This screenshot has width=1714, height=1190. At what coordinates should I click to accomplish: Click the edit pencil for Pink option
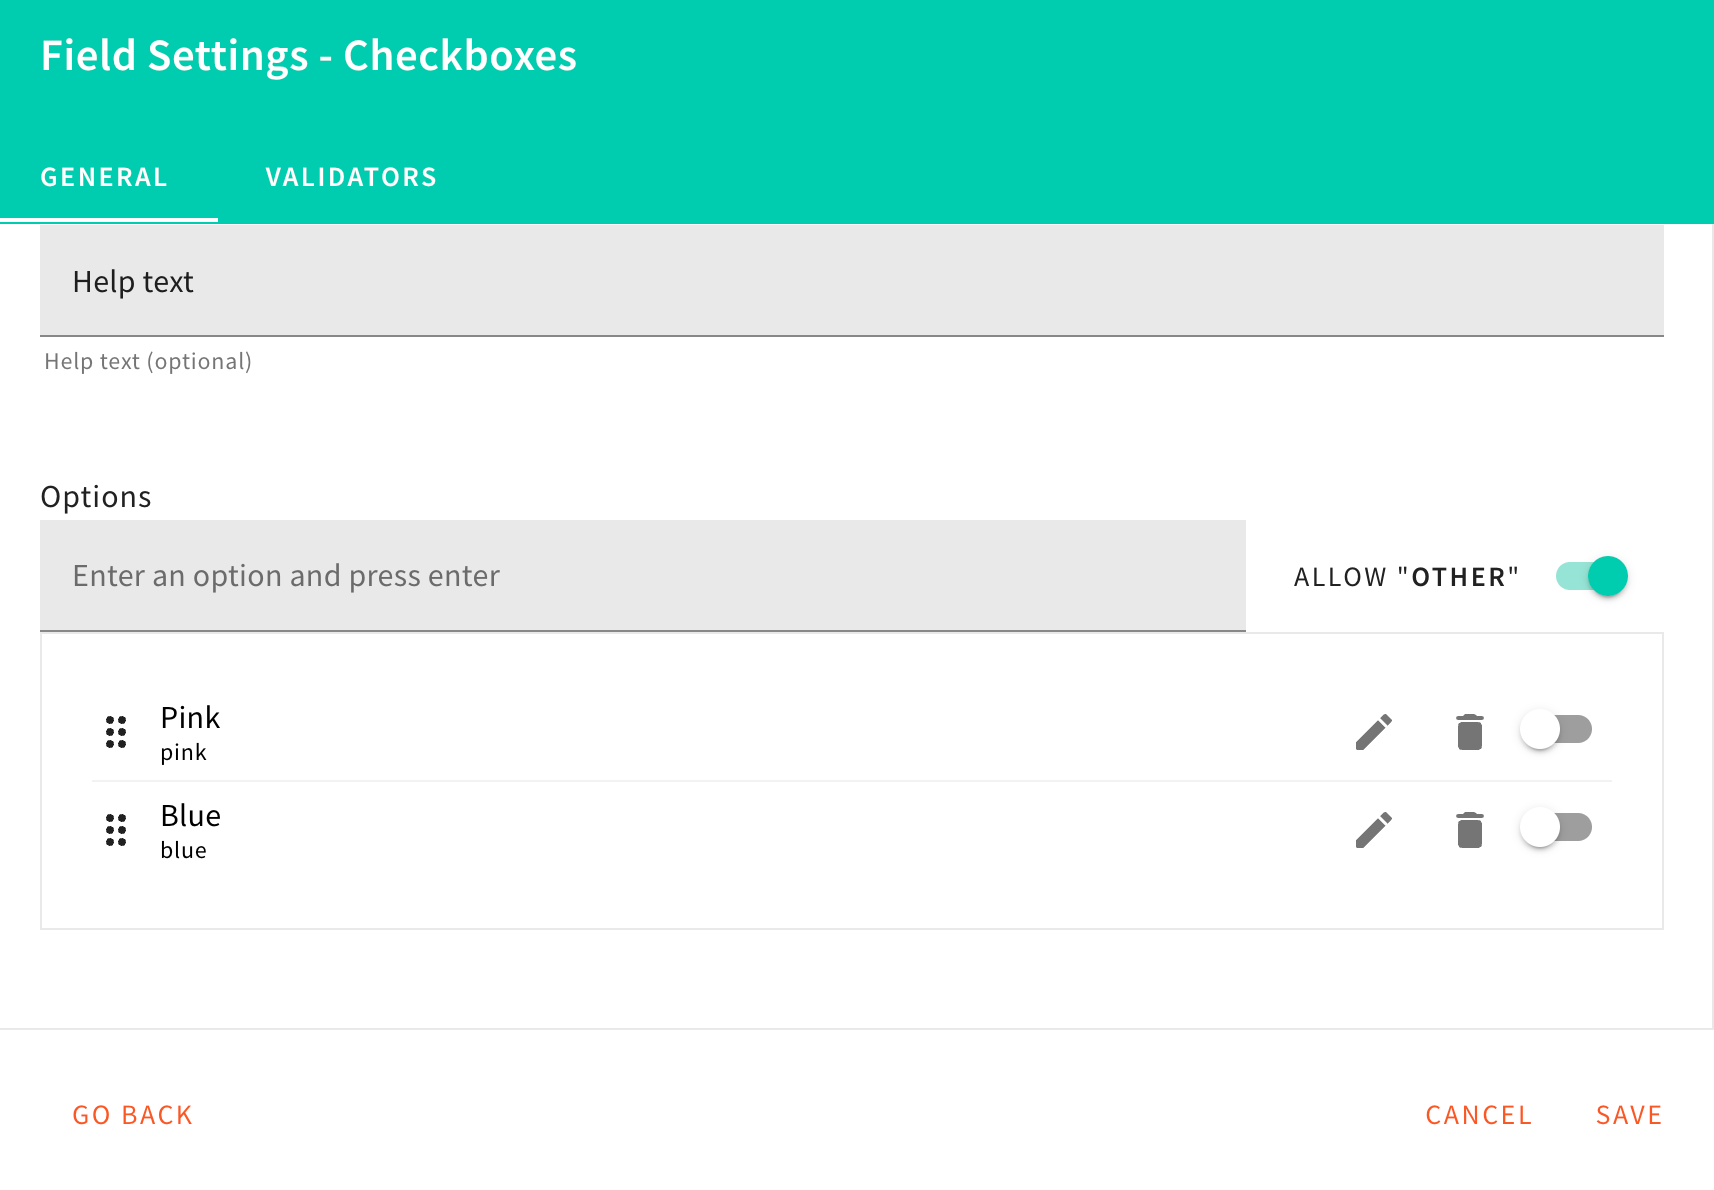pos(1374,732)
